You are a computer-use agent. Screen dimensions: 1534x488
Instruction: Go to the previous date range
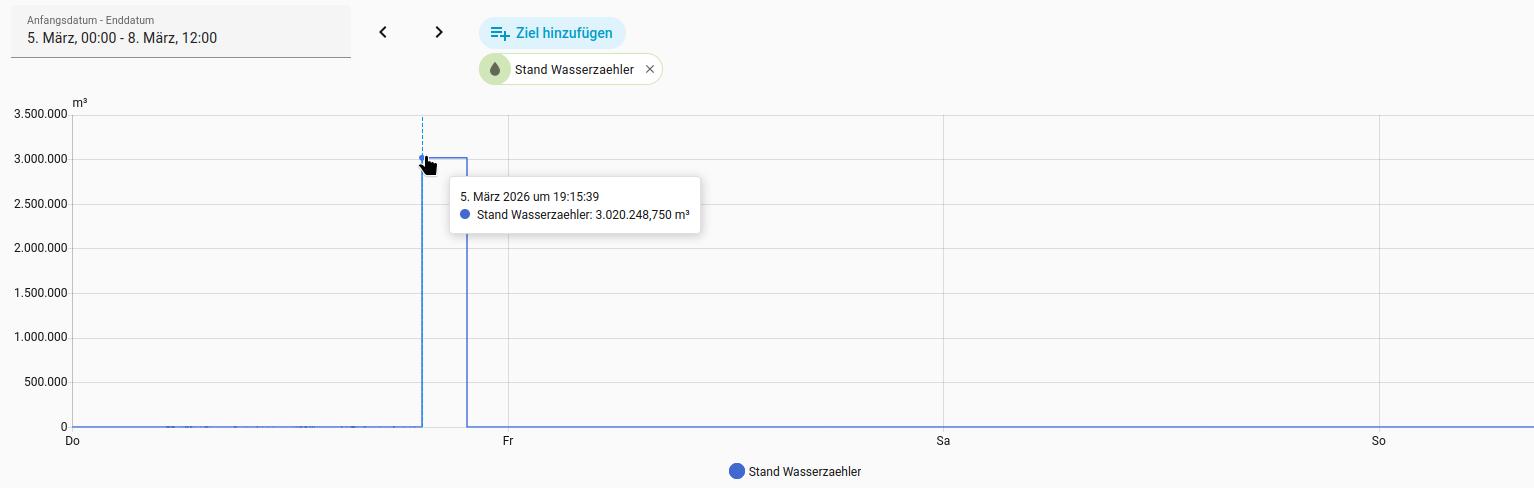[383, 32]
